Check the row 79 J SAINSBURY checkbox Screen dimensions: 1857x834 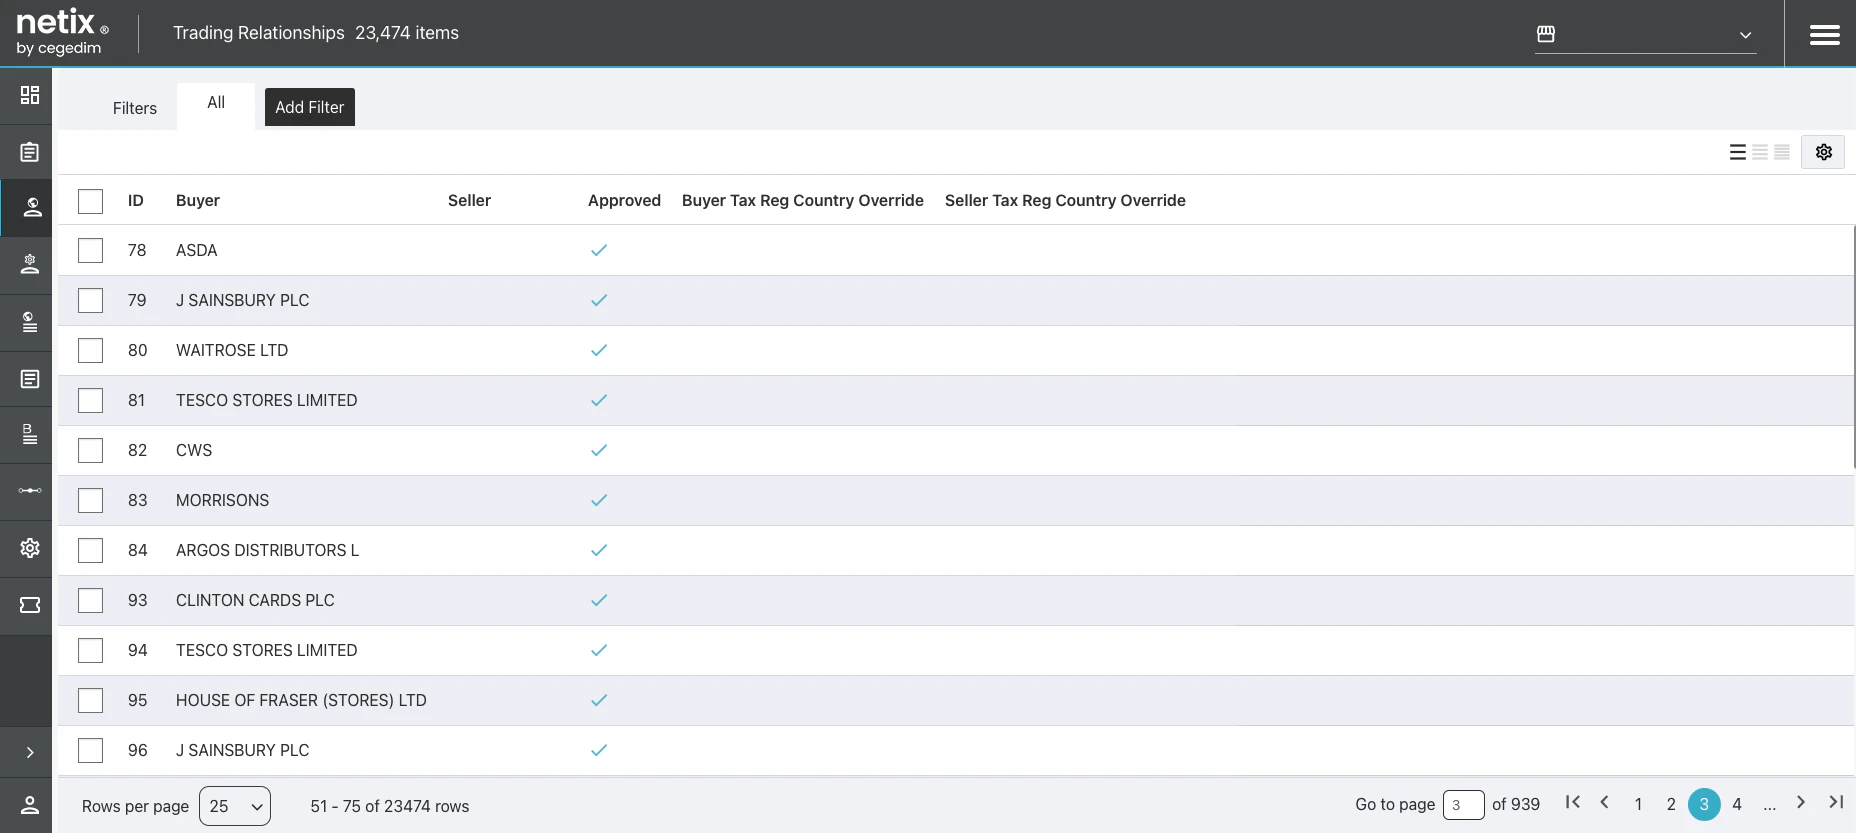91,300
